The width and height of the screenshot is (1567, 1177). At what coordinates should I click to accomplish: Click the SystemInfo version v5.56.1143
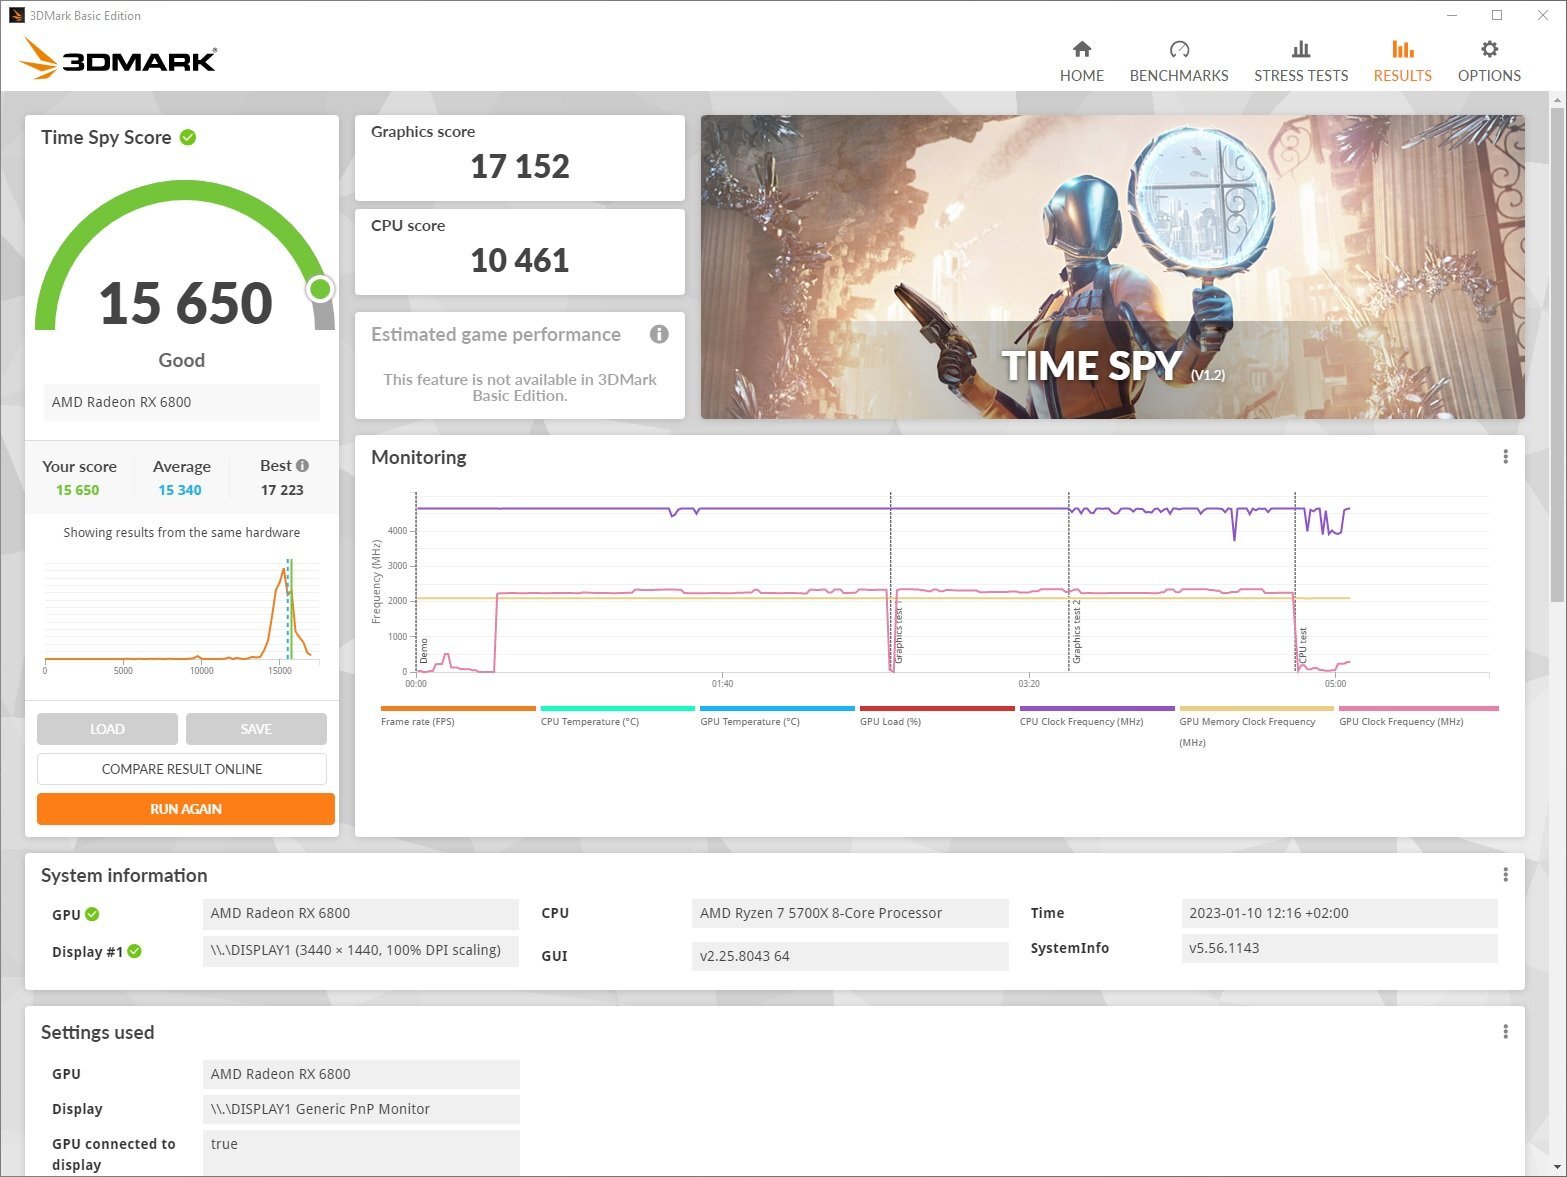tap(1339, 948)
